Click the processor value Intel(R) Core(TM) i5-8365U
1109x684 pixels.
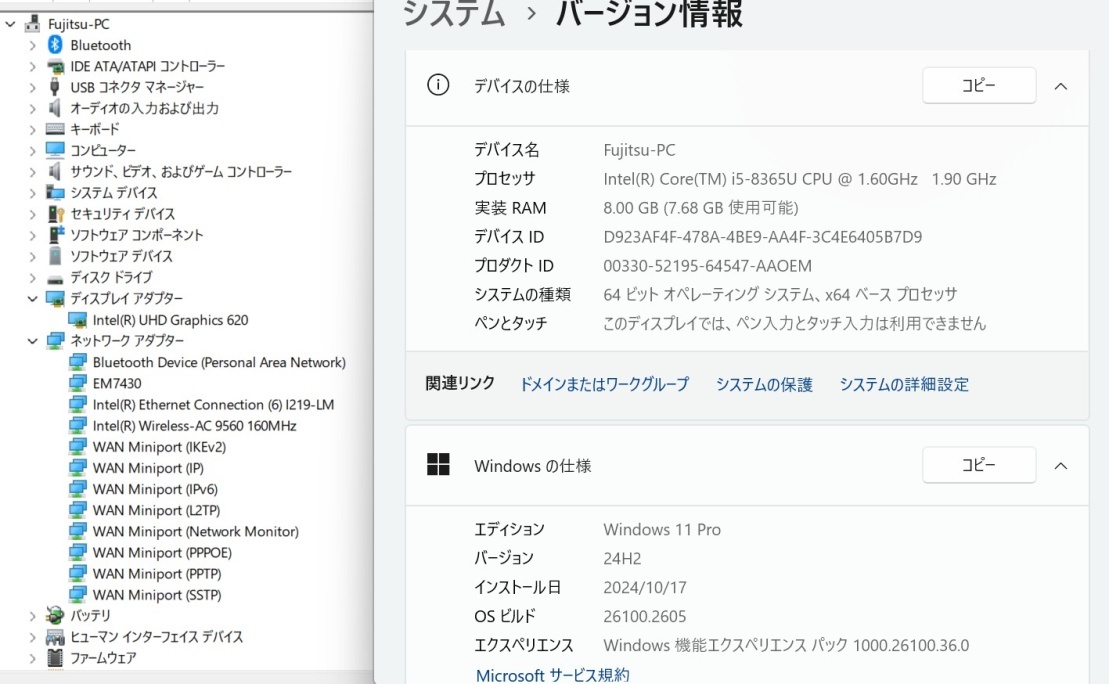click(x=800, y=179)
